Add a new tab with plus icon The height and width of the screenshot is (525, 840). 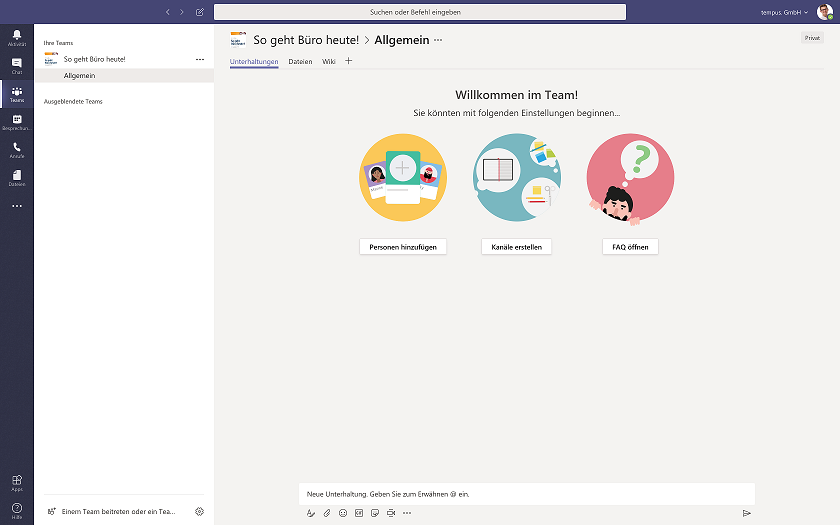pyautogui.click(x=348, y=61)
